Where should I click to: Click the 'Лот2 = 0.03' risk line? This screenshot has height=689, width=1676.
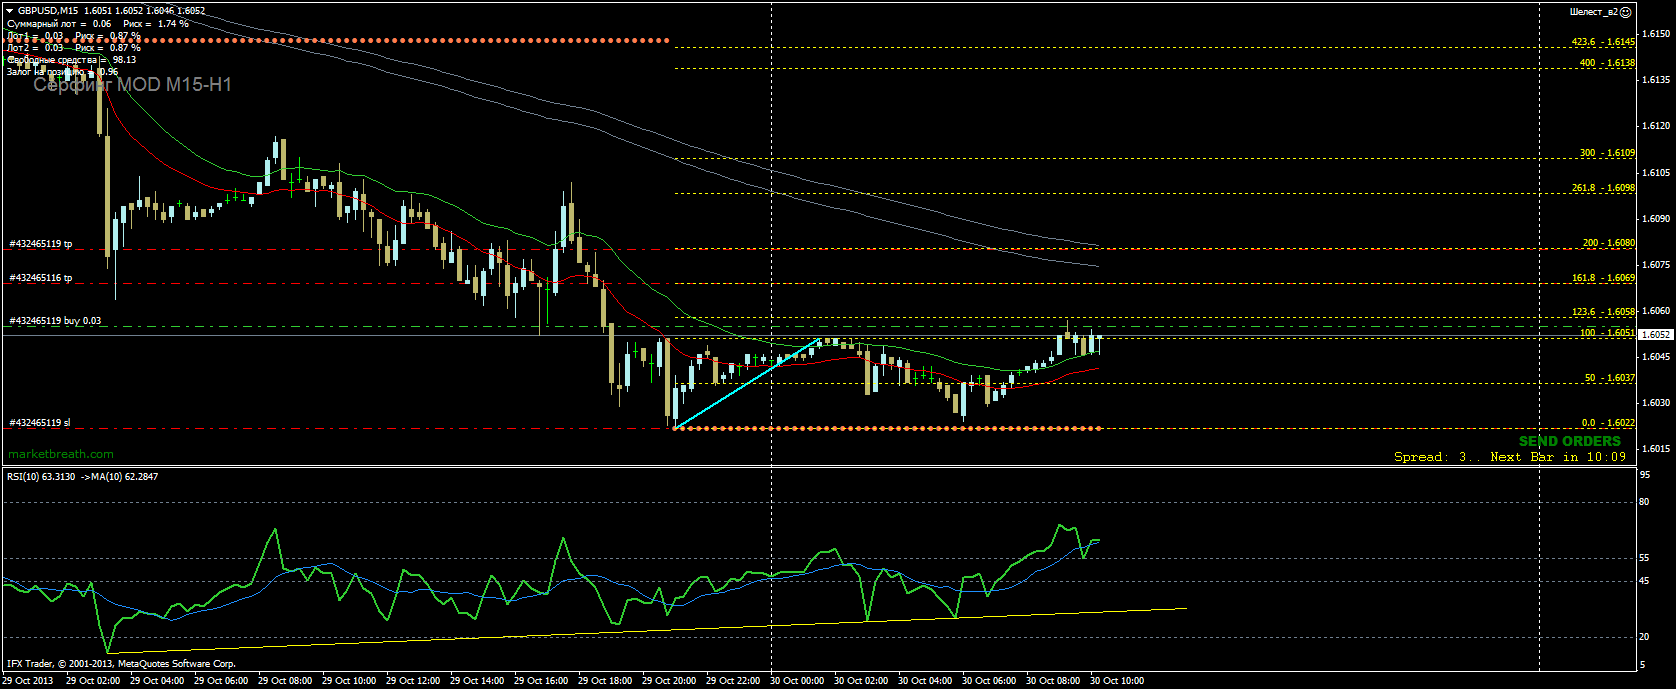click(x=73, y=47)
